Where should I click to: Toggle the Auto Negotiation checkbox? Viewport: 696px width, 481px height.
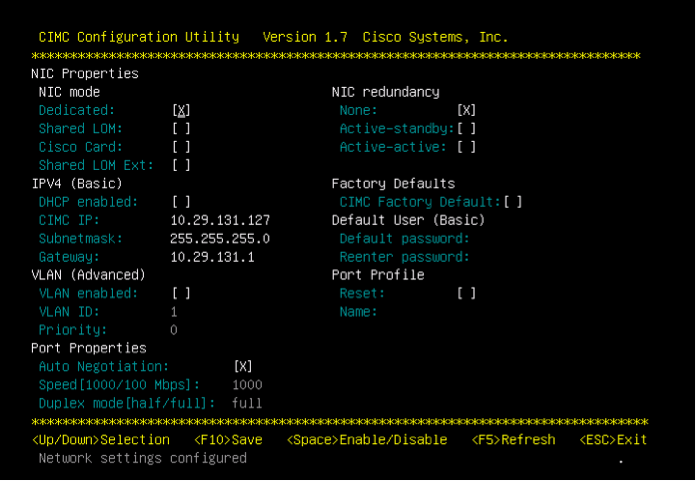click(243, 367)
